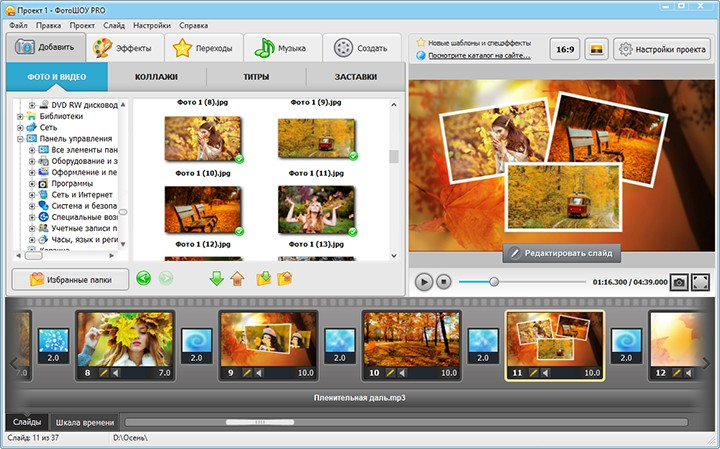Image resolution: width=720 pixels, height=449 pixels.
Task: Switch to the Переходы tab
Action: (x=204, y=48)
